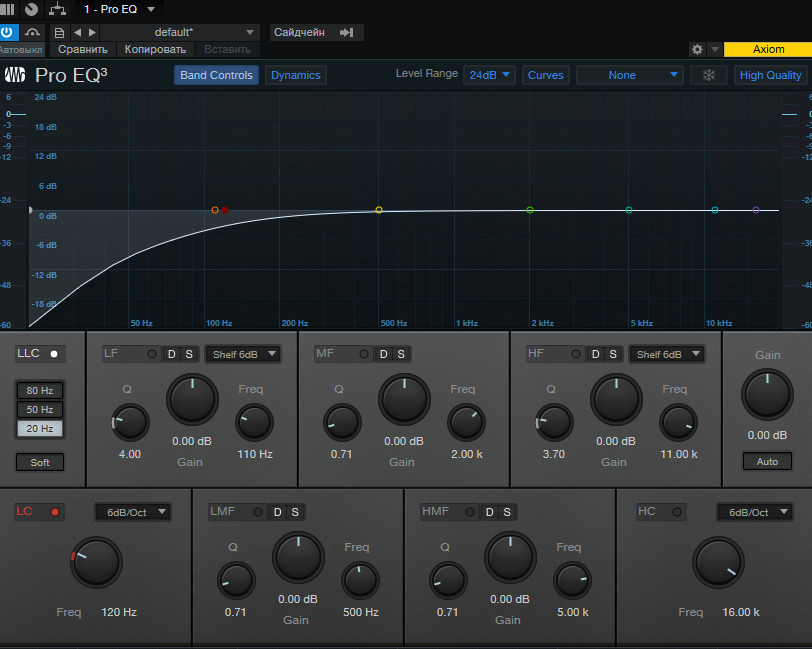The height and width of the screenshot is (649, 812).
Task: Open the arrow menu beside settings gear
Action: (715, 49)
